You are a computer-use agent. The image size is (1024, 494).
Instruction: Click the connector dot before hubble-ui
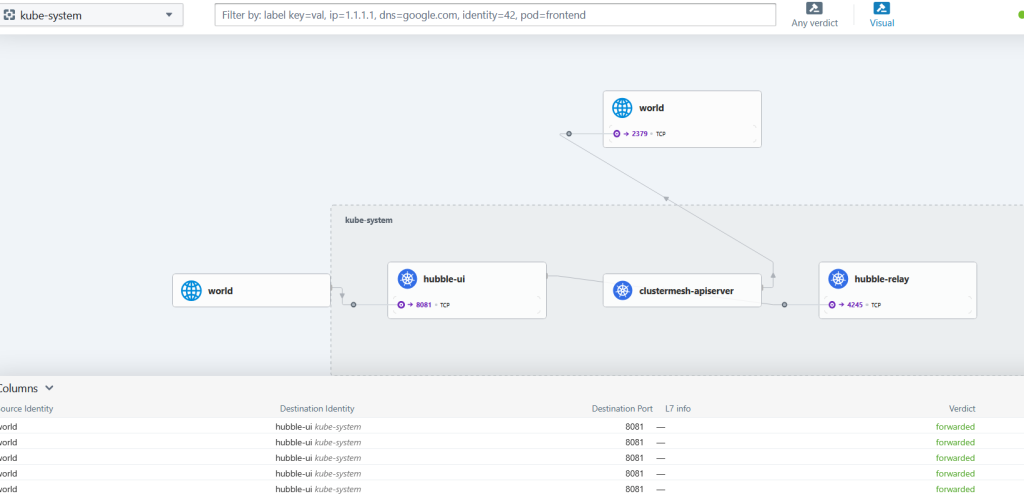(353, 305)
